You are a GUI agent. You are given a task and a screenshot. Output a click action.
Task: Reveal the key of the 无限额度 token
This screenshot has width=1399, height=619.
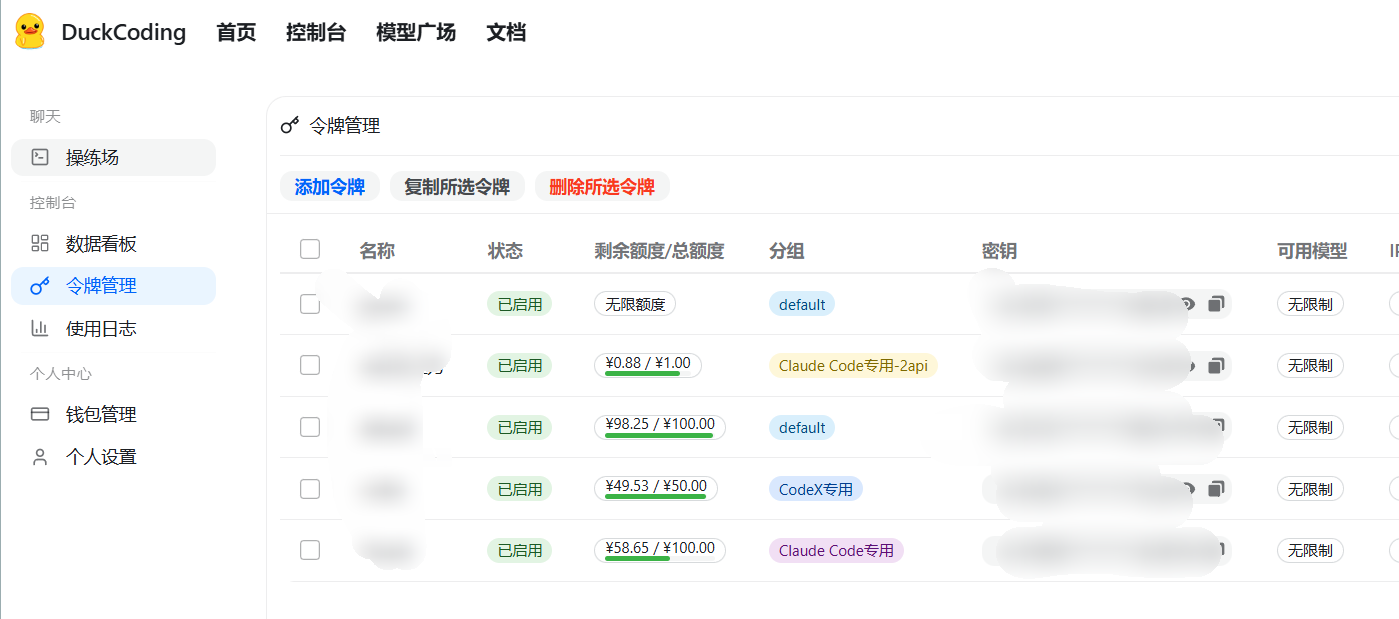coord(1188,304)
